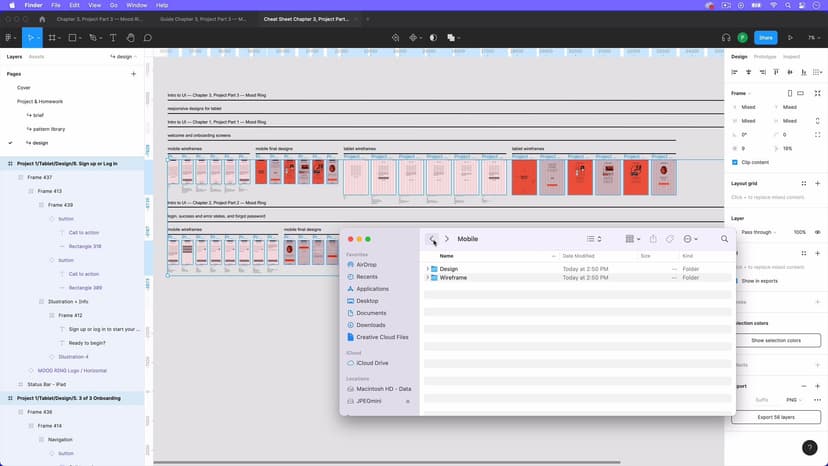Click Export 58 layers button
Viewport: 828px width, 466px height.
point(776,417)
